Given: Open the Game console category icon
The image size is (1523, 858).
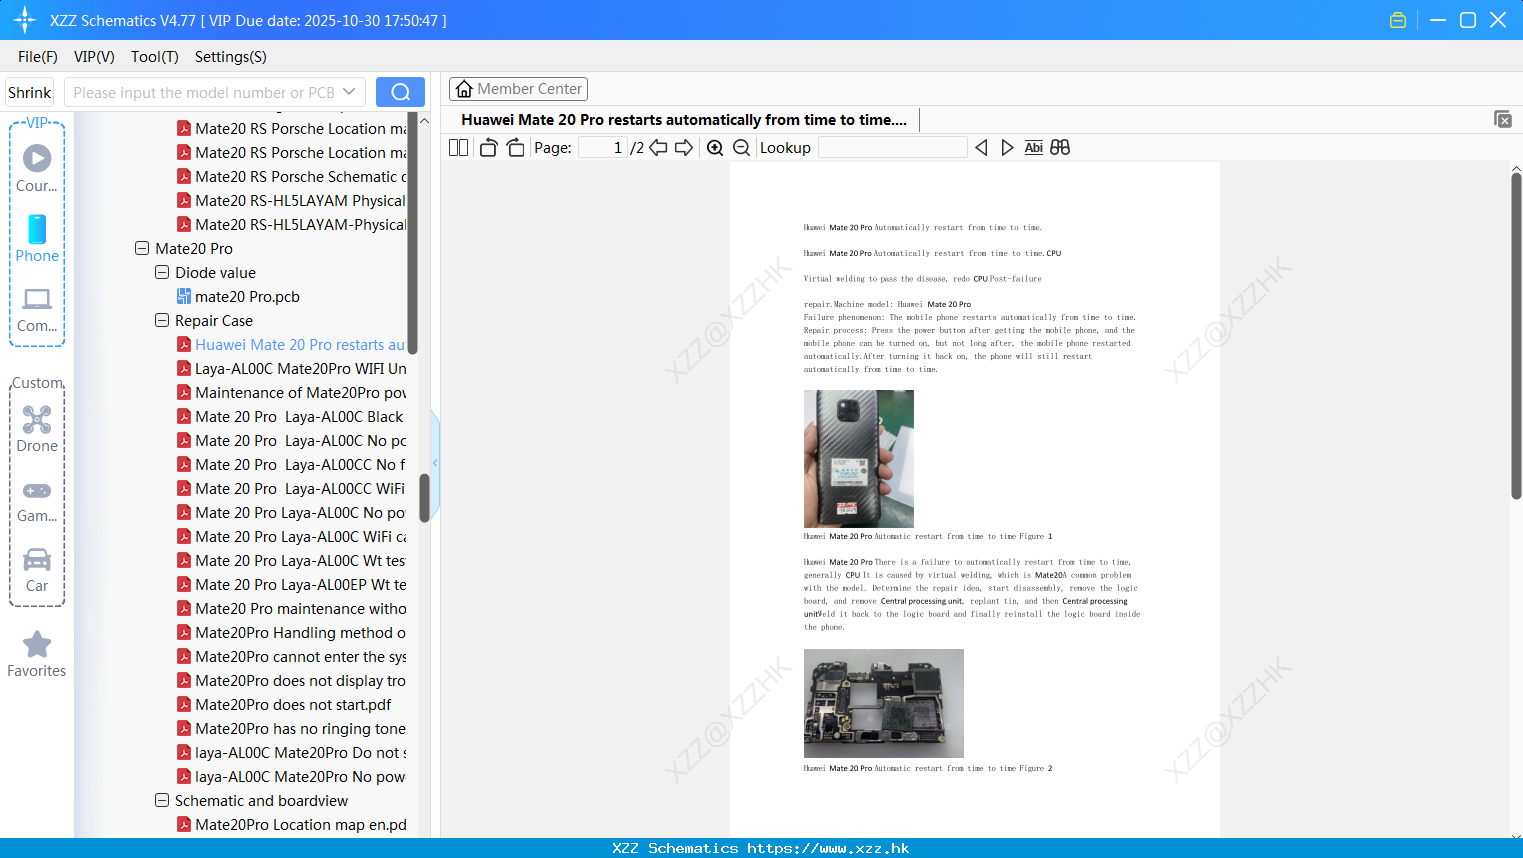Looking at the screenshot, I should (37, 491).
